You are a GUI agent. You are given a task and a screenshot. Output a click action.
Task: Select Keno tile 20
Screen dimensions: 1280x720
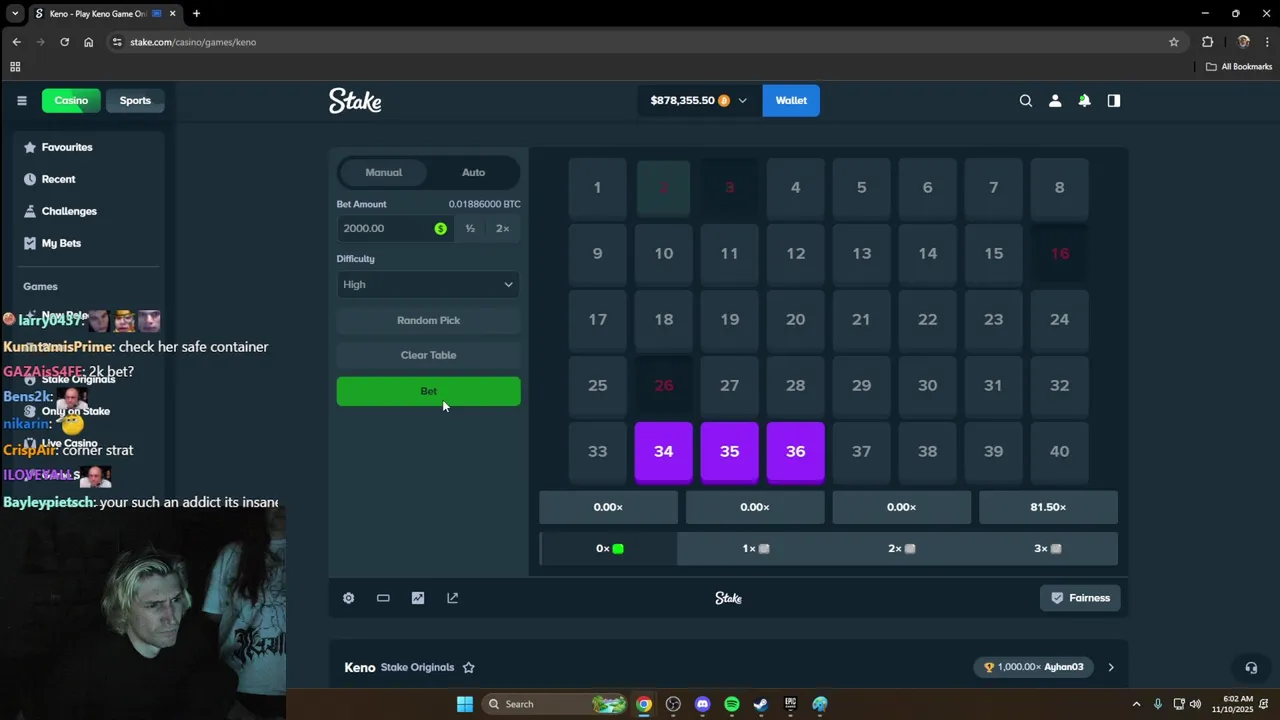796,320
